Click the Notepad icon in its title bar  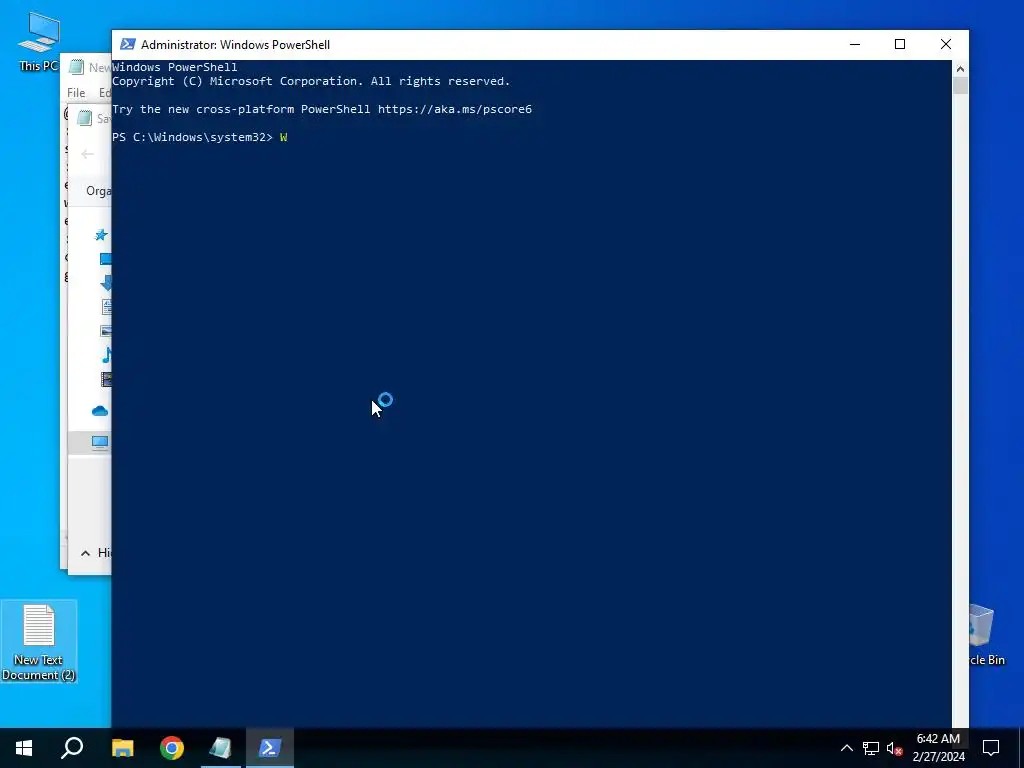(x=76, y=67)
